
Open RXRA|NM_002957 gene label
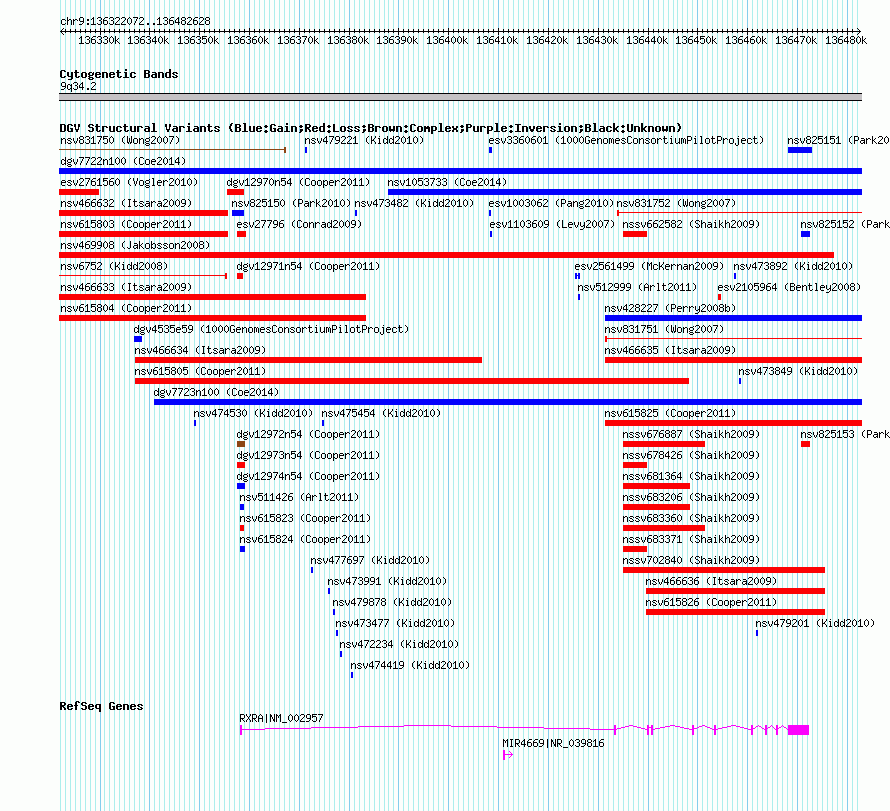tap(282, 718)
